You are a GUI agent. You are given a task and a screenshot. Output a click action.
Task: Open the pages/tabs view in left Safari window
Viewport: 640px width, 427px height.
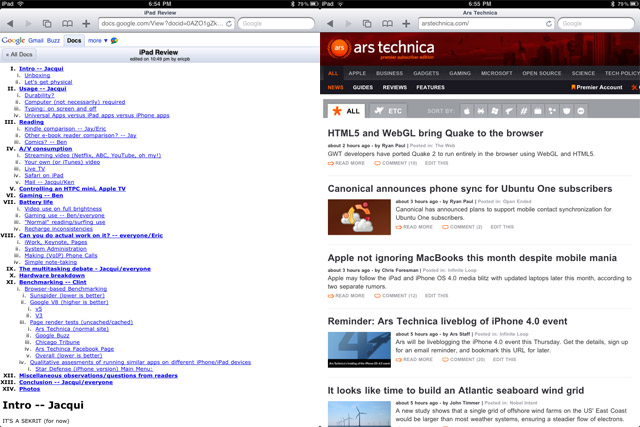click(x=47, y=24)
